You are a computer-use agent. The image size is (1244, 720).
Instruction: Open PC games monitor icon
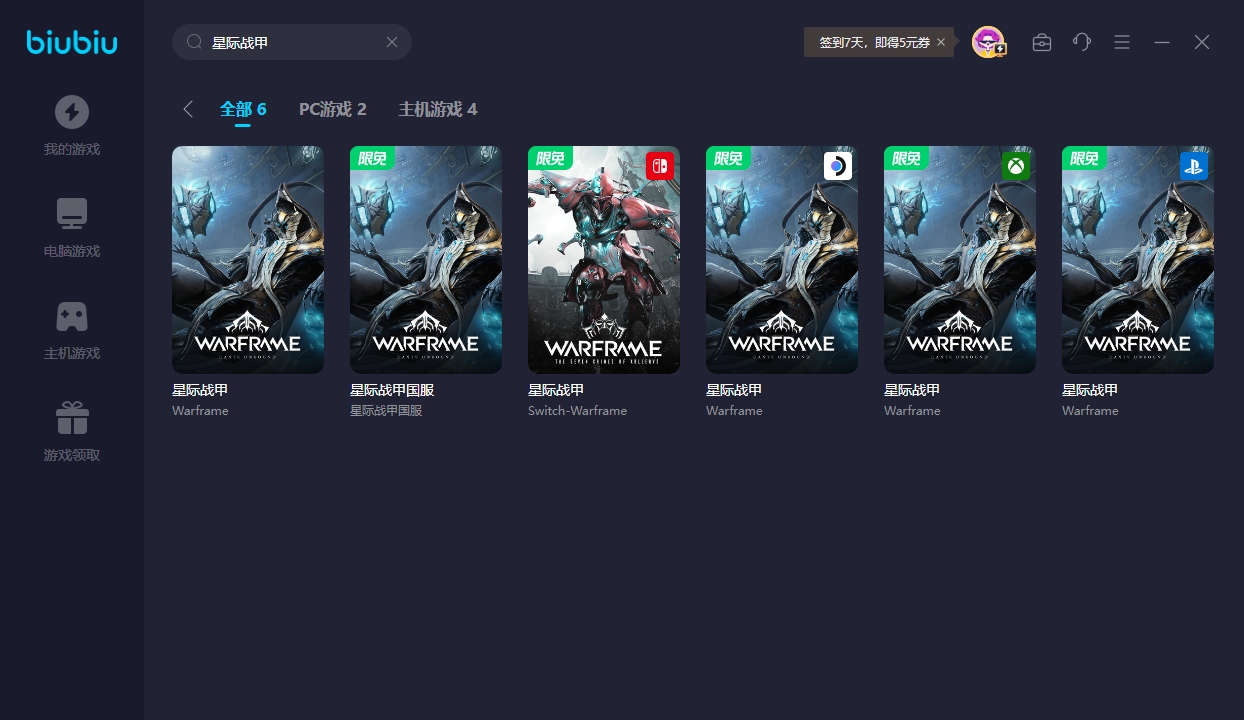pyautogui.click(x=72, y=214)
